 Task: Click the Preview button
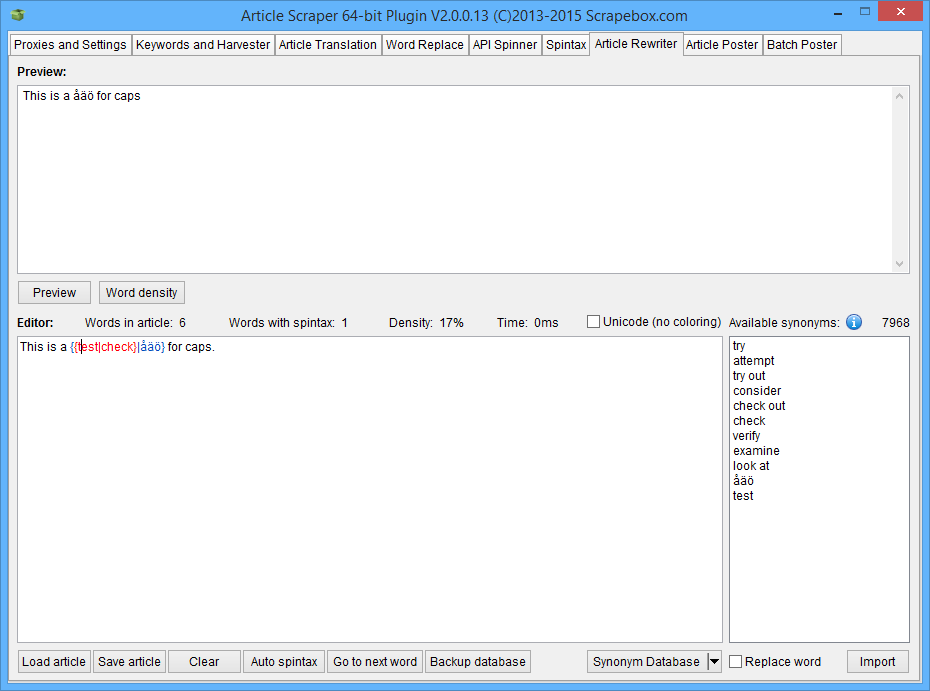(x=55, y=292)
